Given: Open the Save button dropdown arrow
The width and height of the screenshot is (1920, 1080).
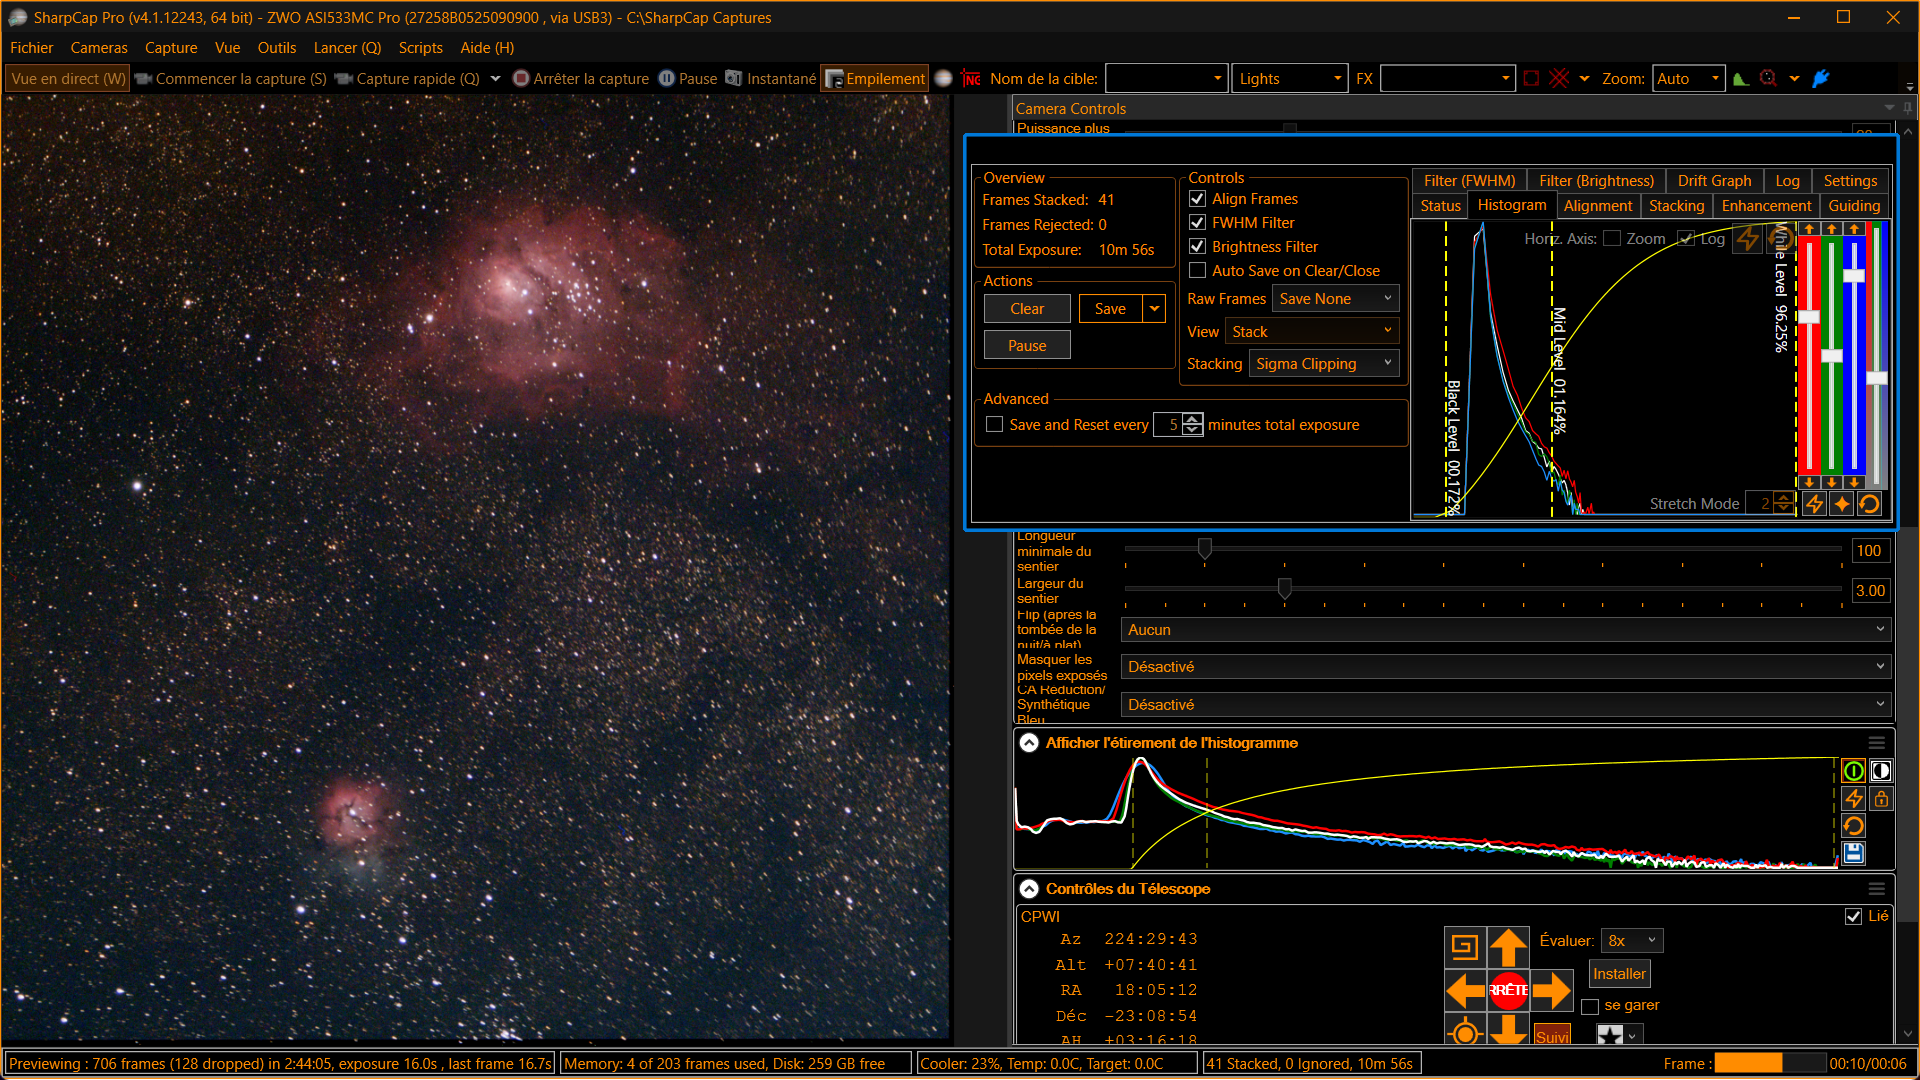Looking at the screenshot, I should (x=1154, y=309).
